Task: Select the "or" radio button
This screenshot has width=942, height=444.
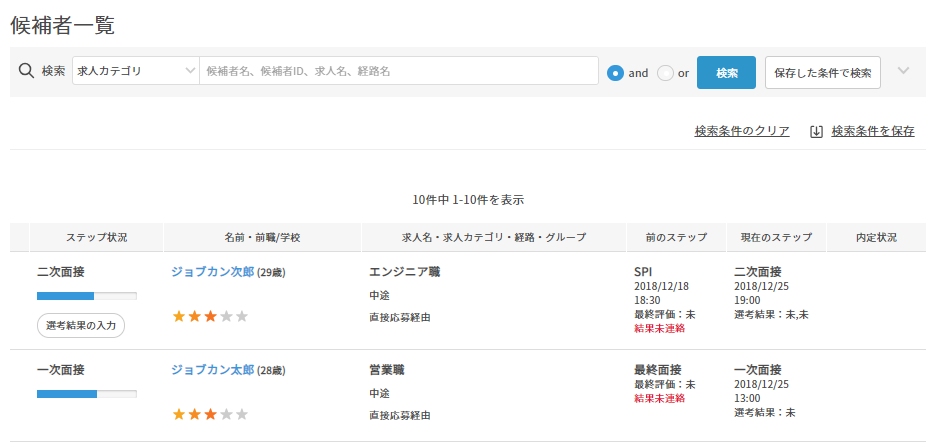Action: (x=666, y=72)
